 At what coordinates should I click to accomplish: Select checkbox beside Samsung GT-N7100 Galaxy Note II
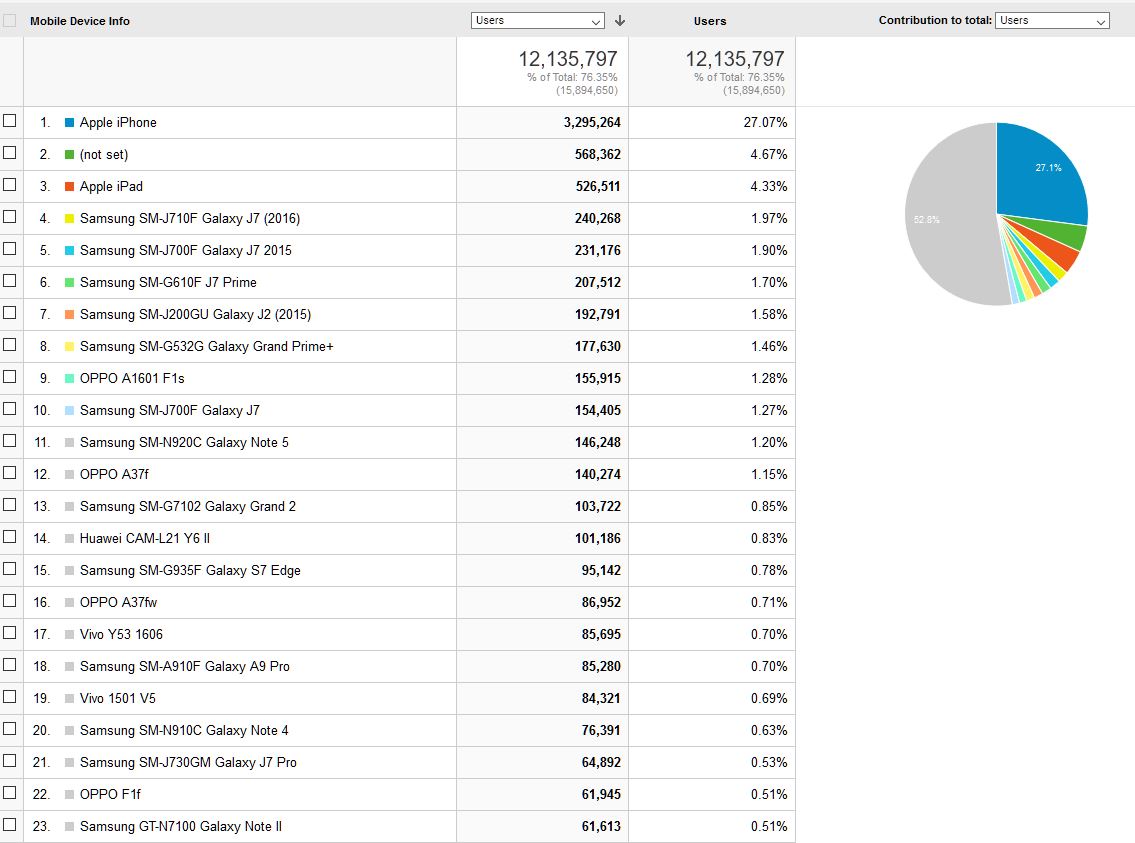click(x=9, y=824)
